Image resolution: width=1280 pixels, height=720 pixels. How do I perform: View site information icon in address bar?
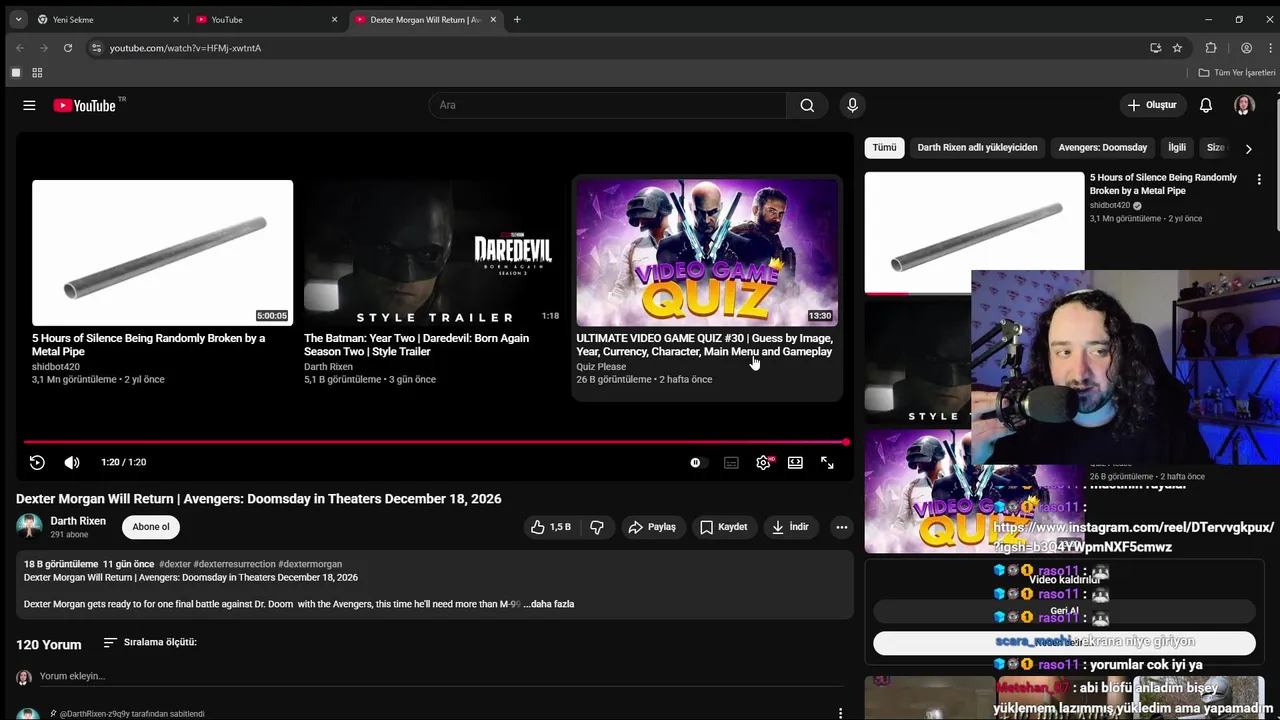point(96,48)
